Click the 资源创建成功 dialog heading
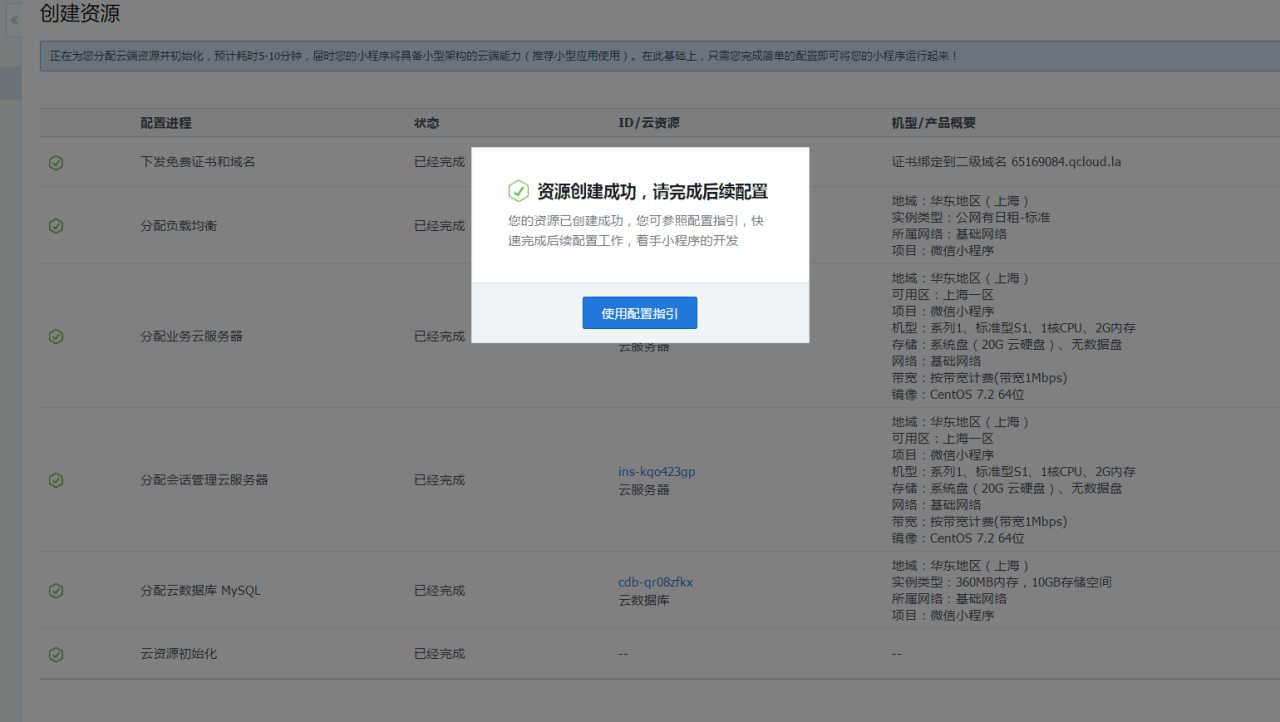 [x=652, y=192]
